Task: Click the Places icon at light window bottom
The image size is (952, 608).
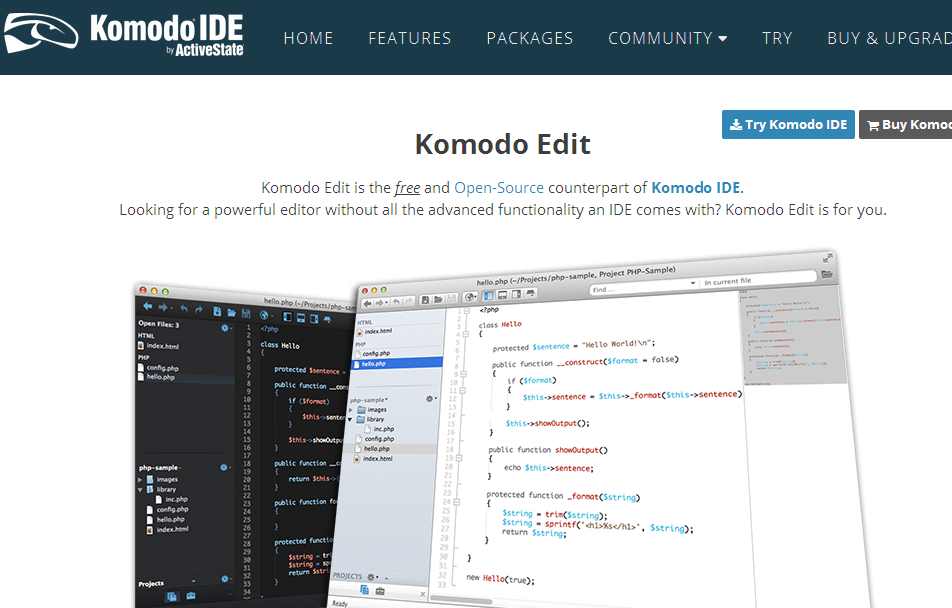Action: tap(364, 590)
